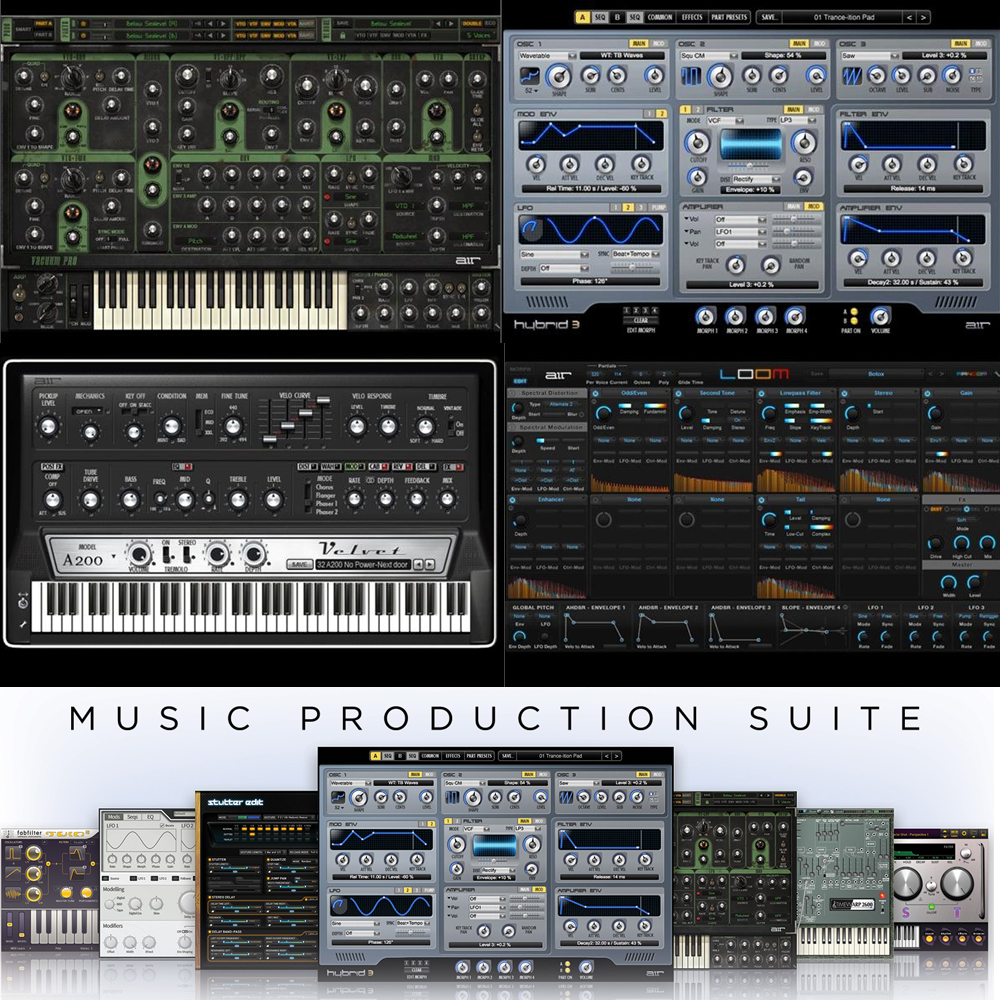The image size is (1000, 1000).
Task: Click the LFO shape display icon in Hybrid 3
Action: (x=530, y=230)
